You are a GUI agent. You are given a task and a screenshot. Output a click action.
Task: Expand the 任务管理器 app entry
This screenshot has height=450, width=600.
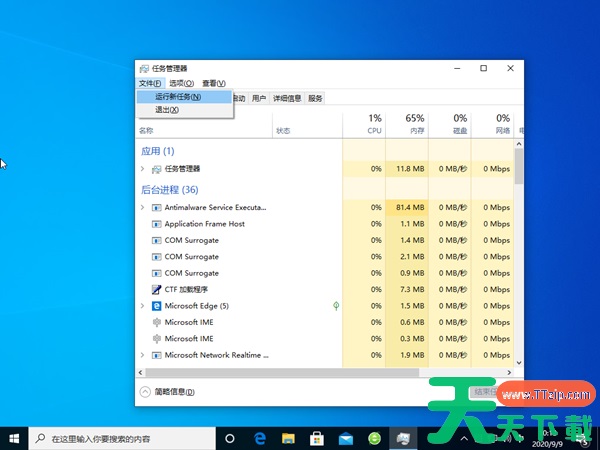[143, 169]
